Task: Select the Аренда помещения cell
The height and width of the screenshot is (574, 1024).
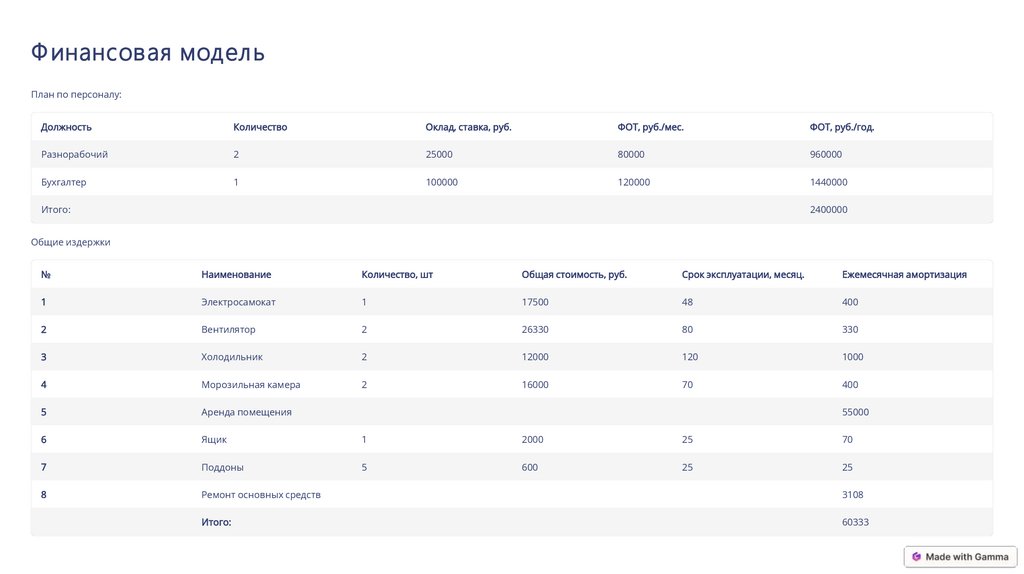Action: (246, 412)
